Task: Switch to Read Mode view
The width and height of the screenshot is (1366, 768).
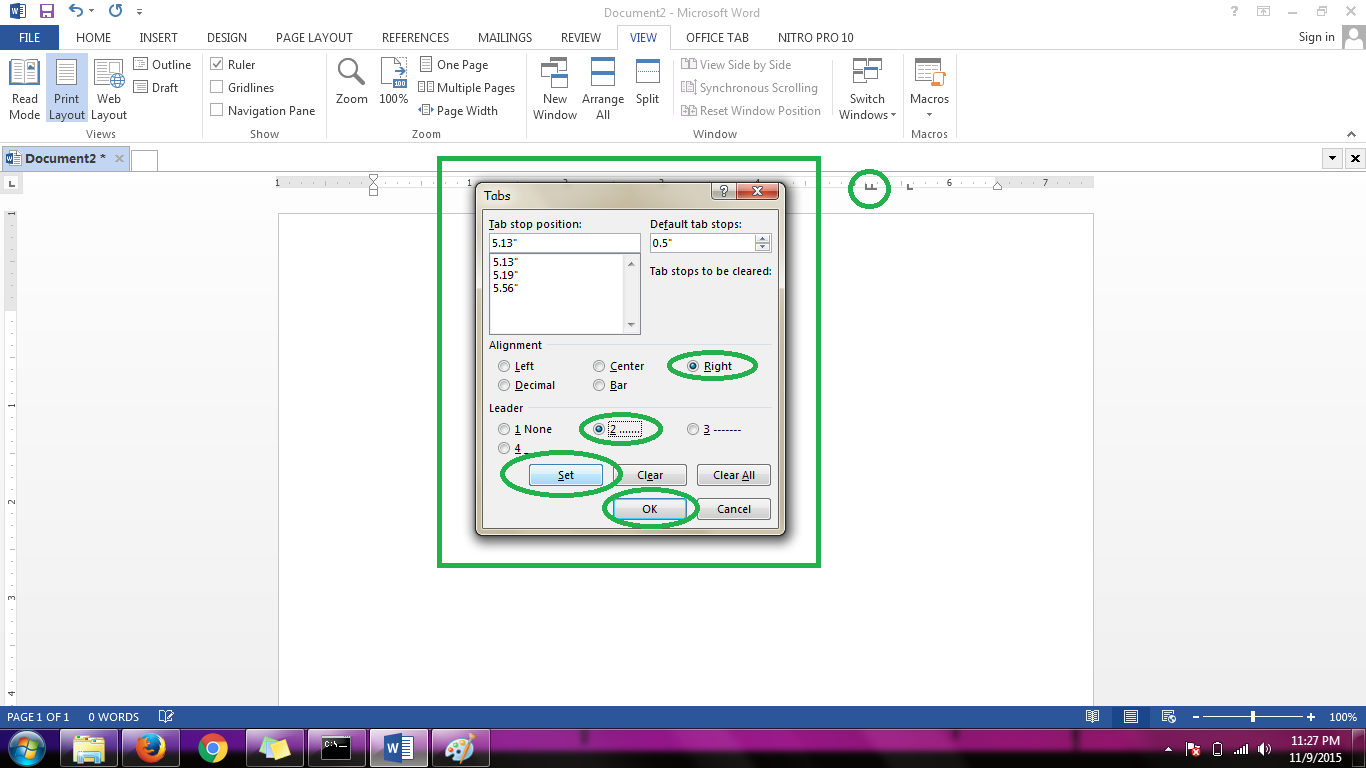Action: (23, 87)
